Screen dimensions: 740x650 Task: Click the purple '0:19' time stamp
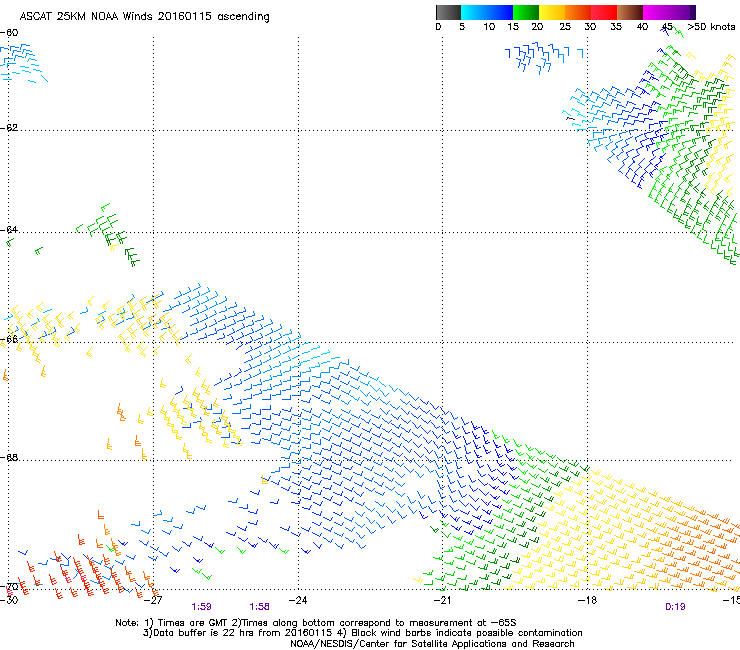675,607
